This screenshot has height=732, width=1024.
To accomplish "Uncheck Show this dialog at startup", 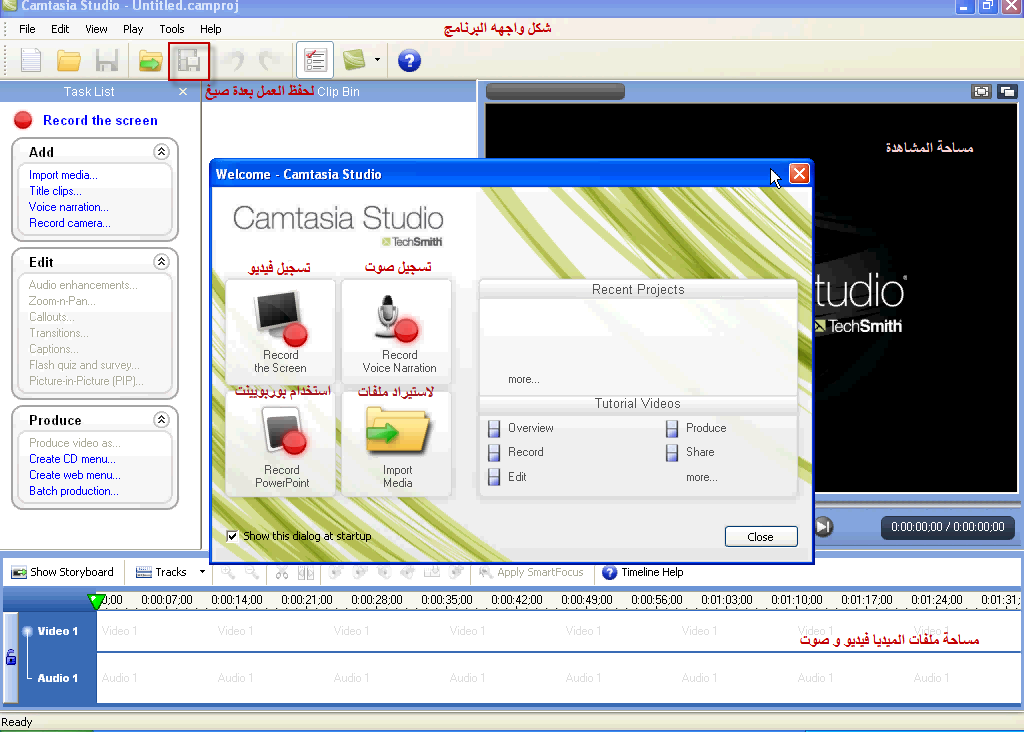I will click(x=232, y=536).
